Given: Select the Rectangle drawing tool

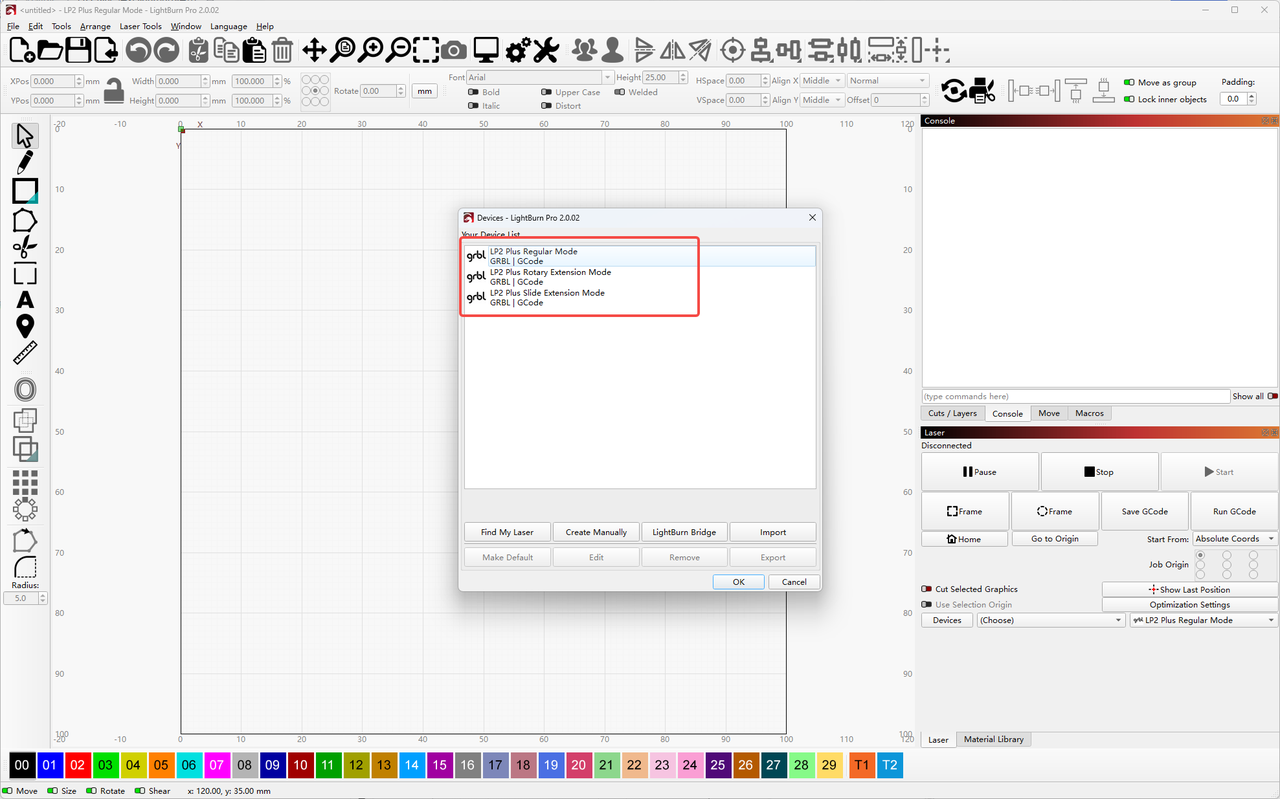Looking at the screenshot, I should coord(25,191).
